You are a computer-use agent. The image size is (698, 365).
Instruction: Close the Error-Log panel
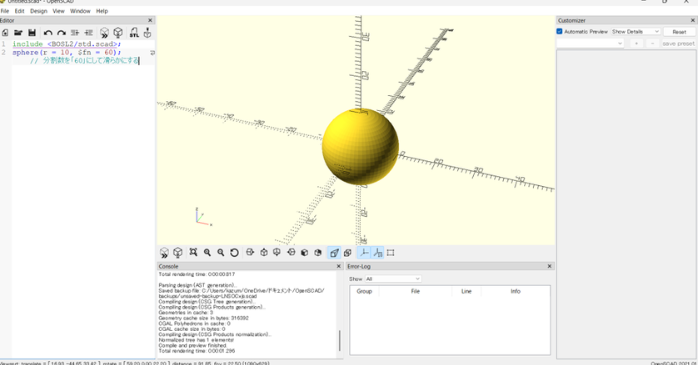click(x=549, y=266)
